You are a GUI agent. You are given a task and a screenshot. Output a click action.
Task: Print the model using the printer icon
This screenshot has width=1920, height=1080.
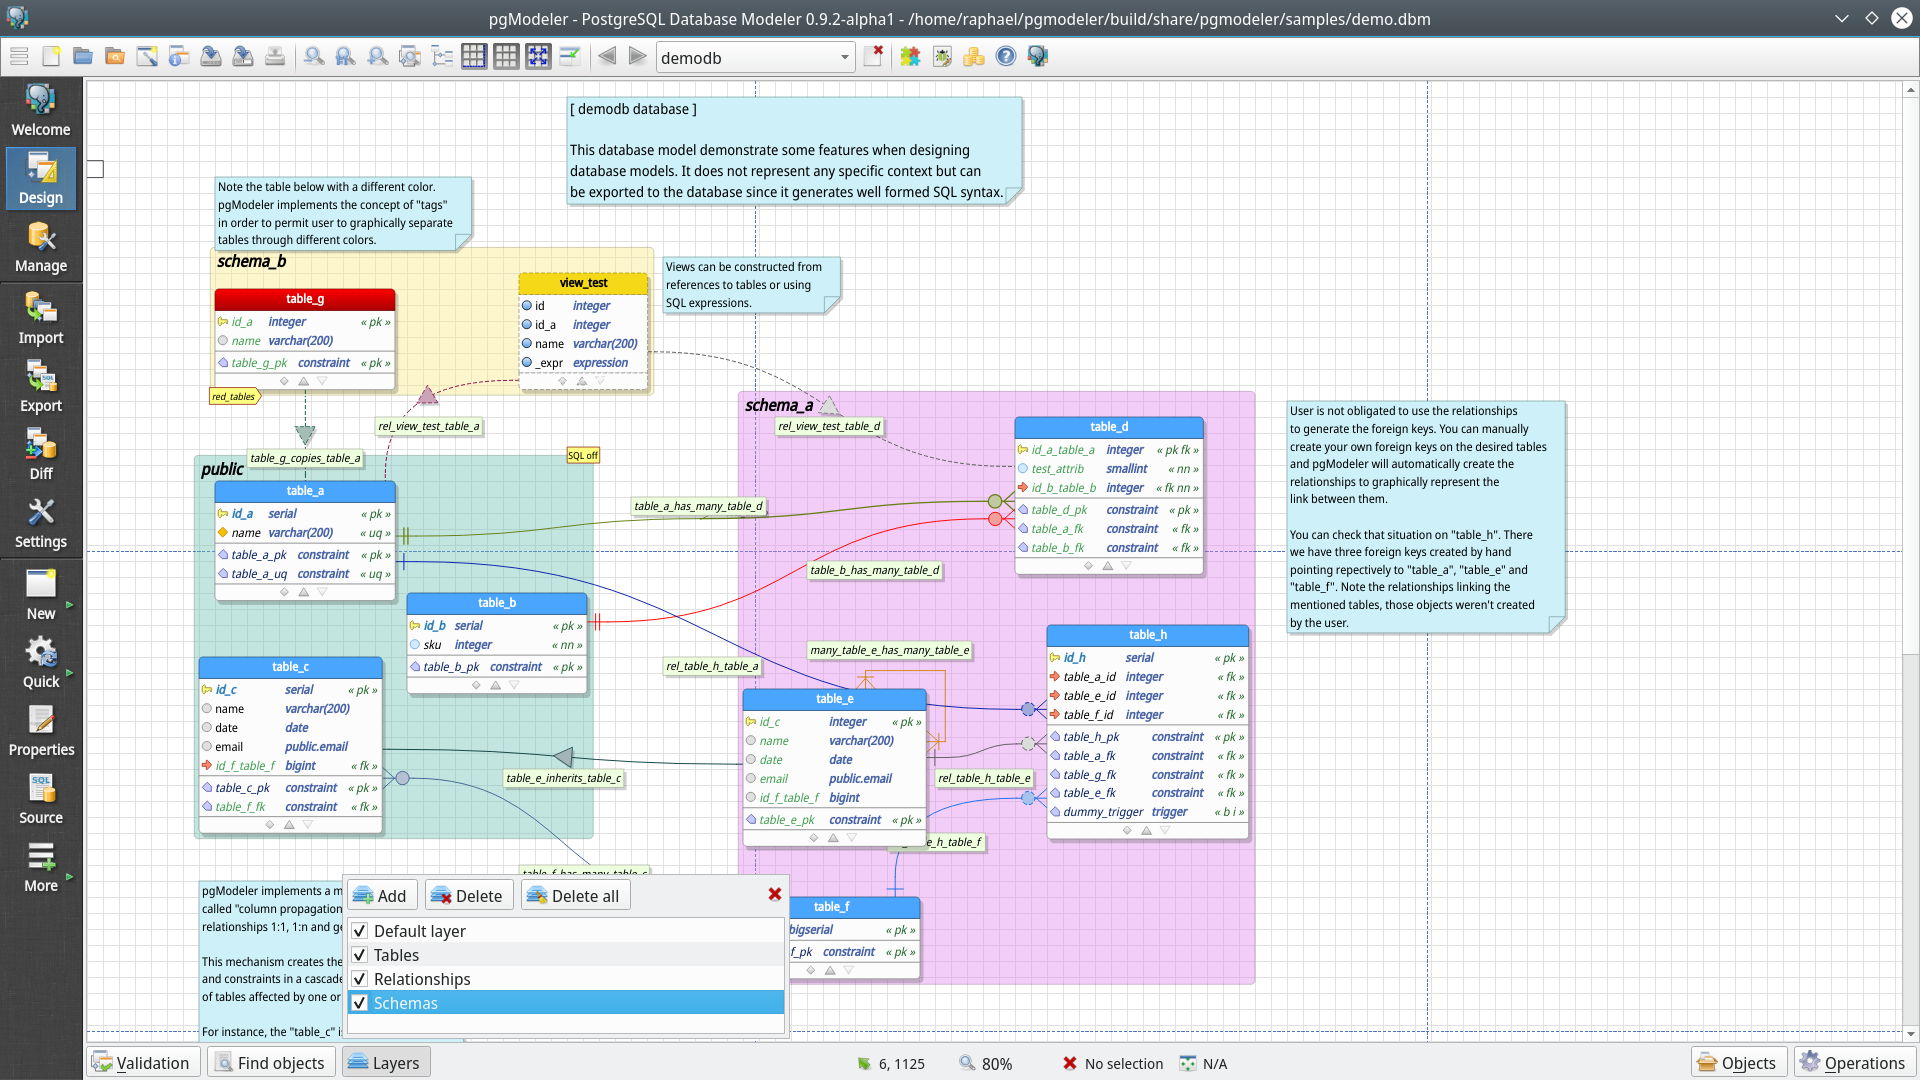275,57
